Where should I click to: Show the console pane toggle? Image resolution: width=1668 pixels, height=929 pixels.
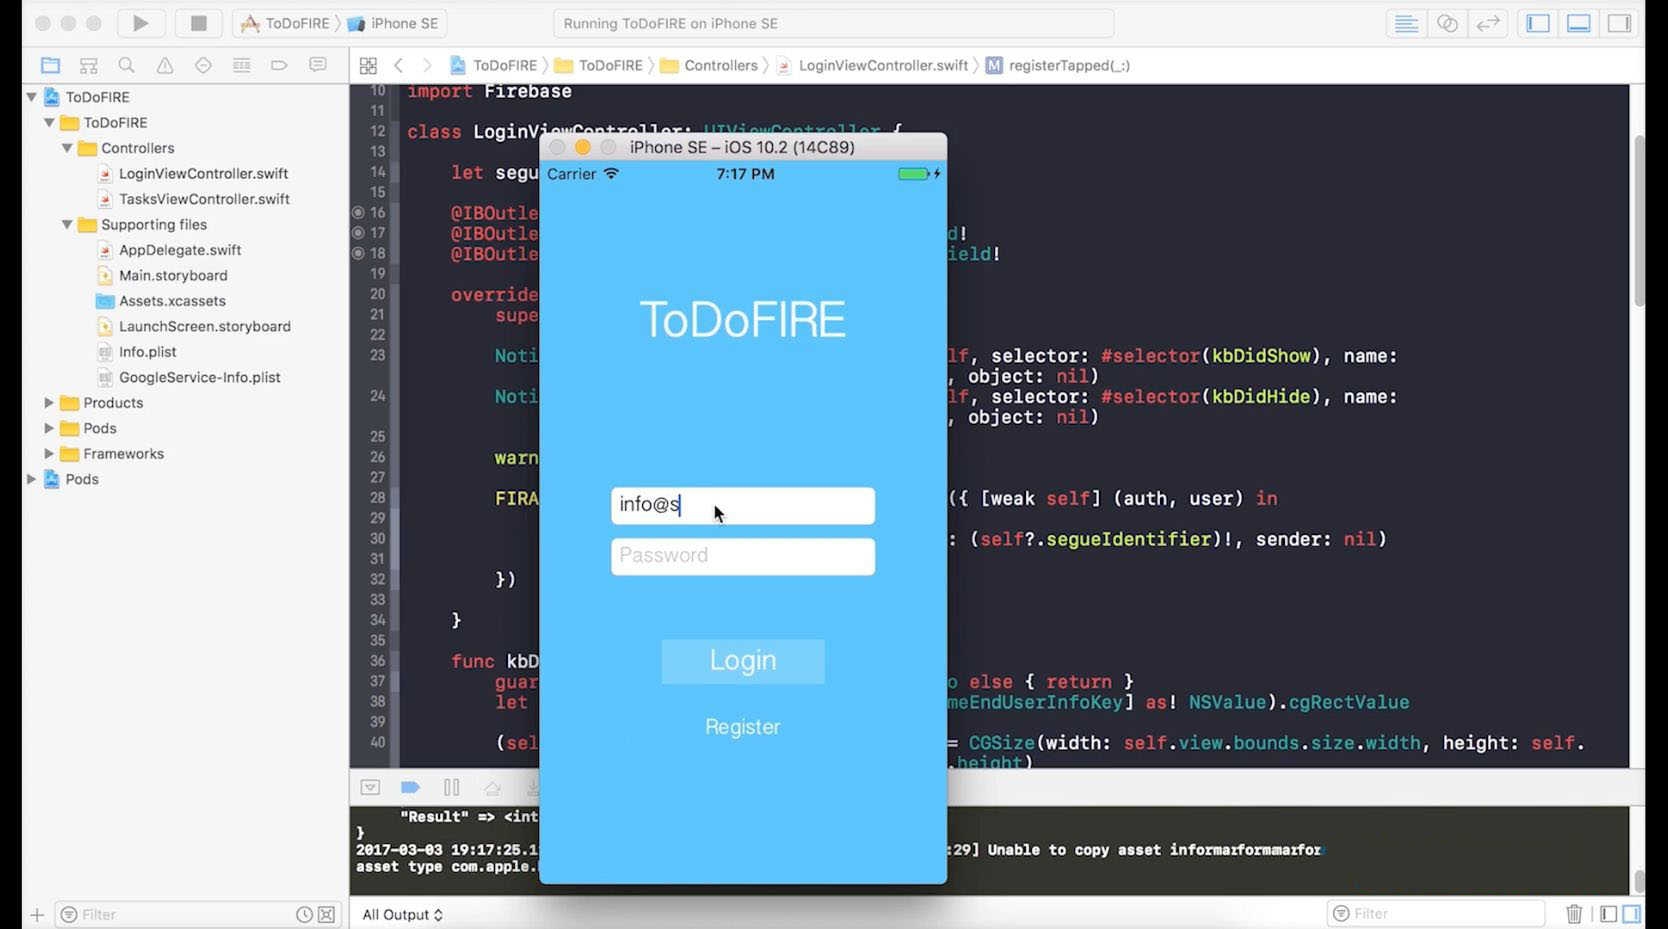[x=1632, y=913]
